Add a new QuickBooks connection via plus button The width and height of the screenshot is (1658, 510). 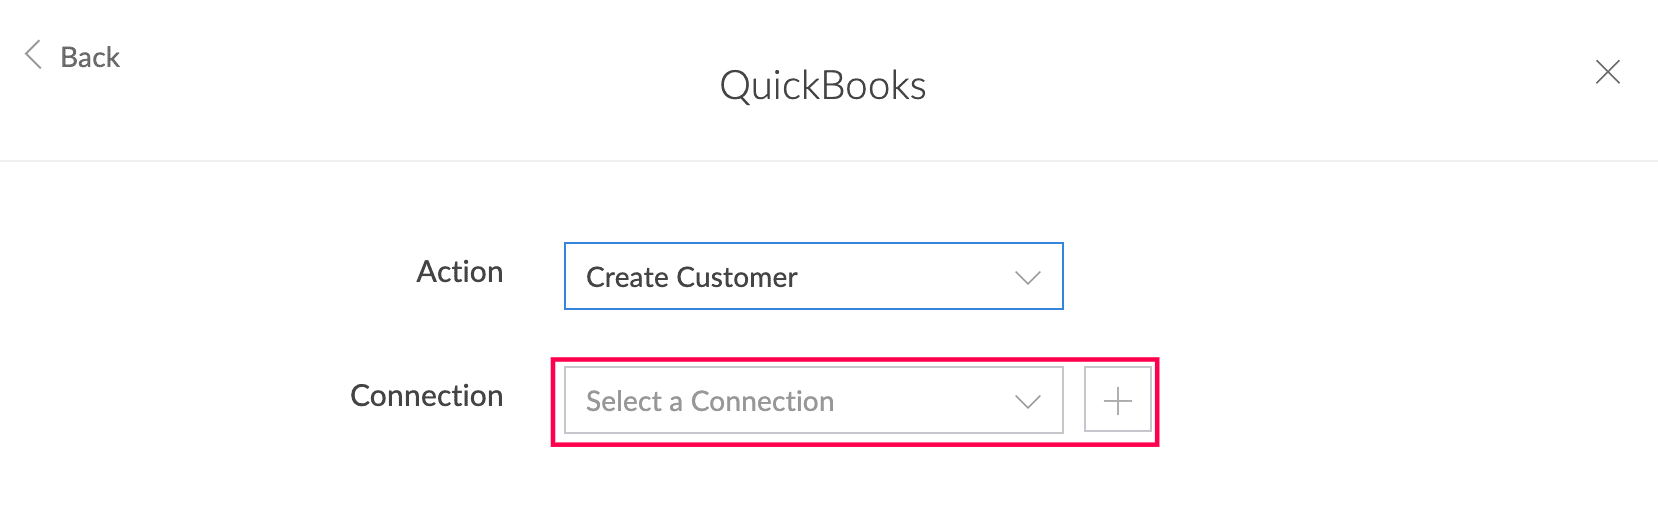pos(1118,400)
